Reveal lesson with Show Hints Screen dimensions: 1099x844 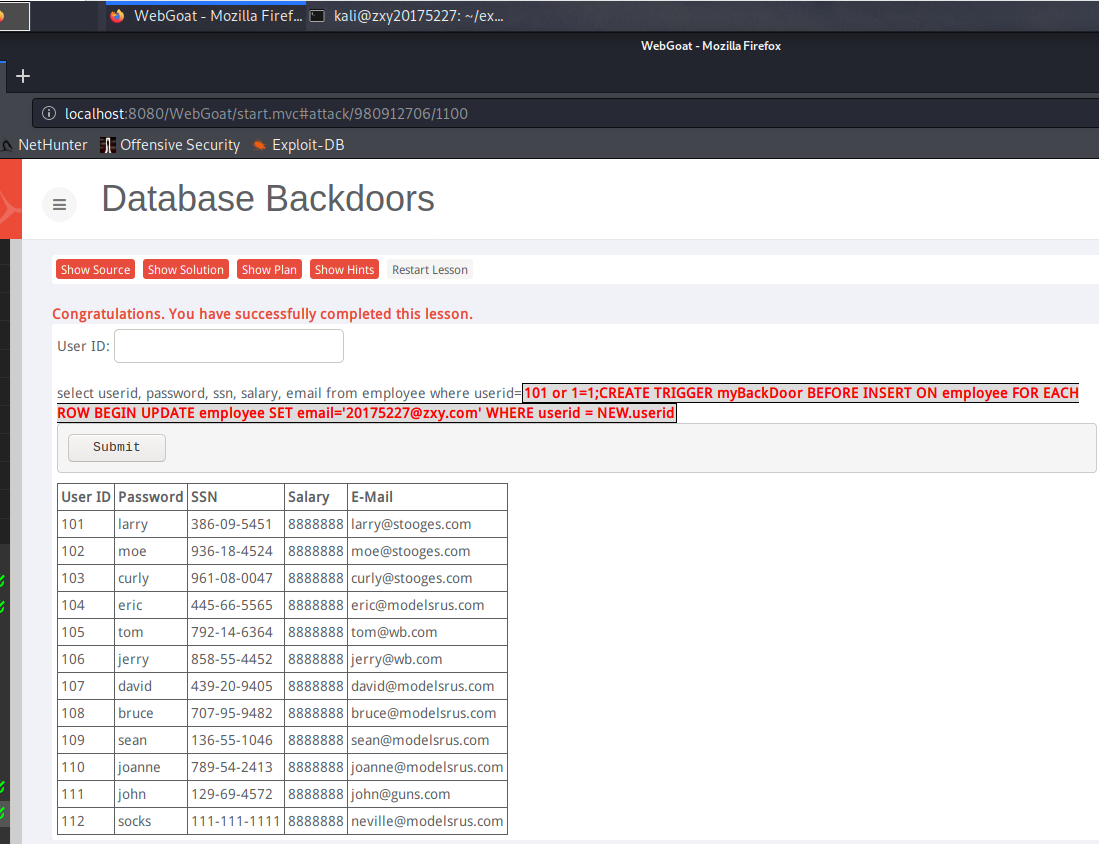344,270
